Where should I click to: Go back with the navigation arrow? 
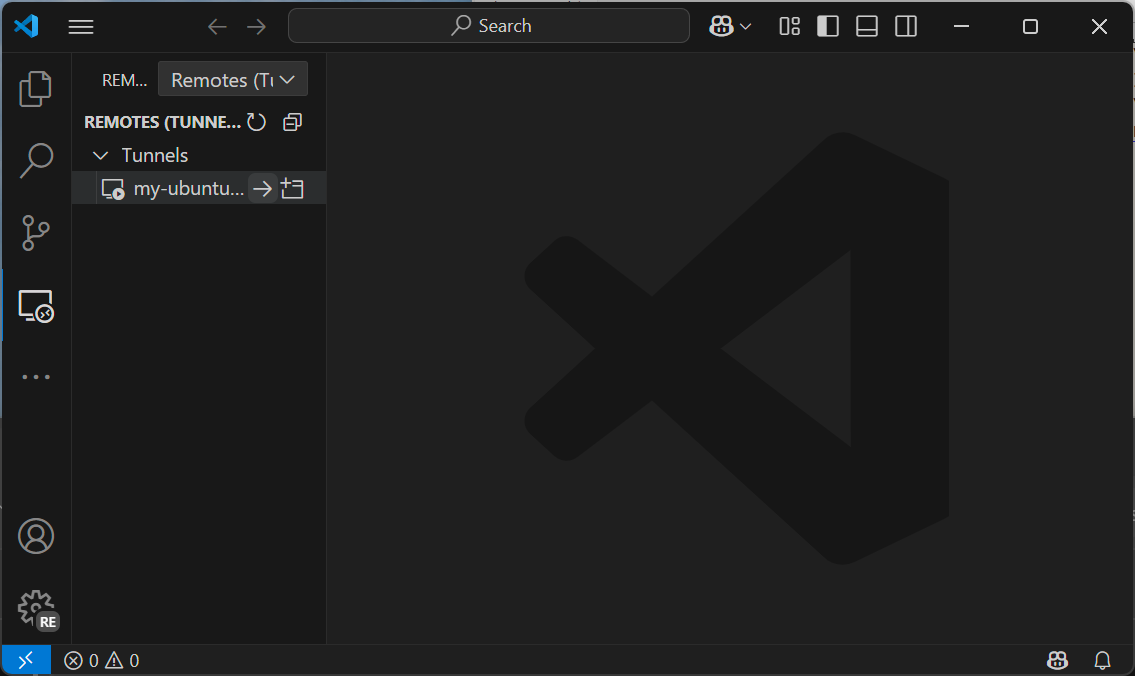[x=217, y=27]
